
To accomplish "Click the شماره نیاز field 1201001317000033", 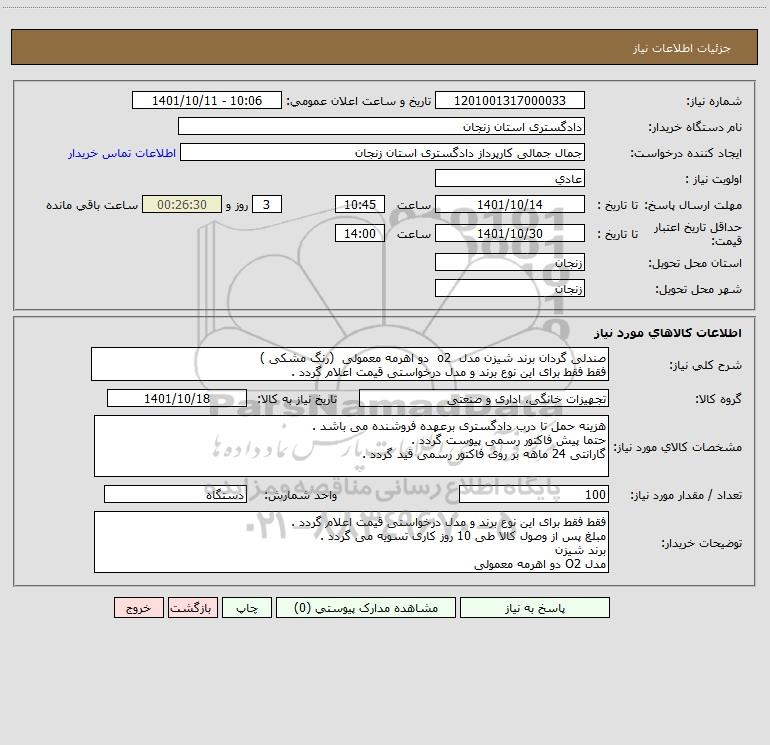I will click(510, 100).
